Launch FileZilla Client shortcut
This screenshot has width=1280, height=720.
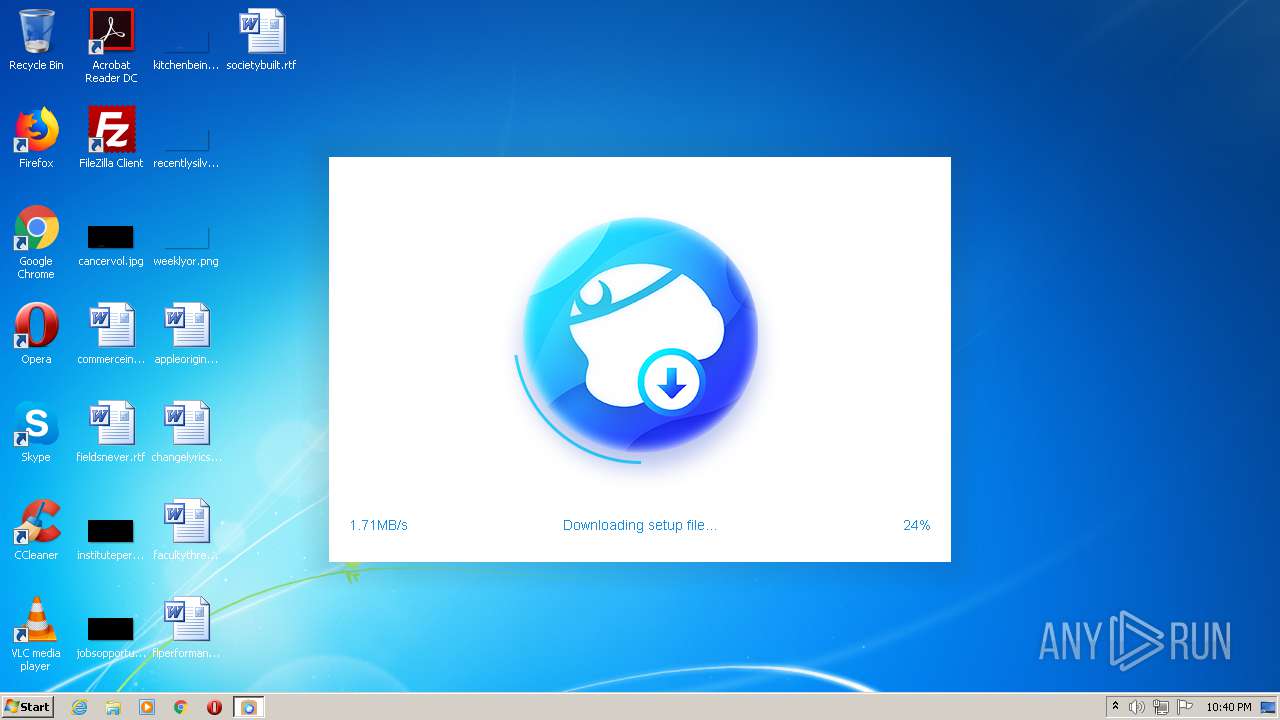pyautogui.click(x=111, y=138)
